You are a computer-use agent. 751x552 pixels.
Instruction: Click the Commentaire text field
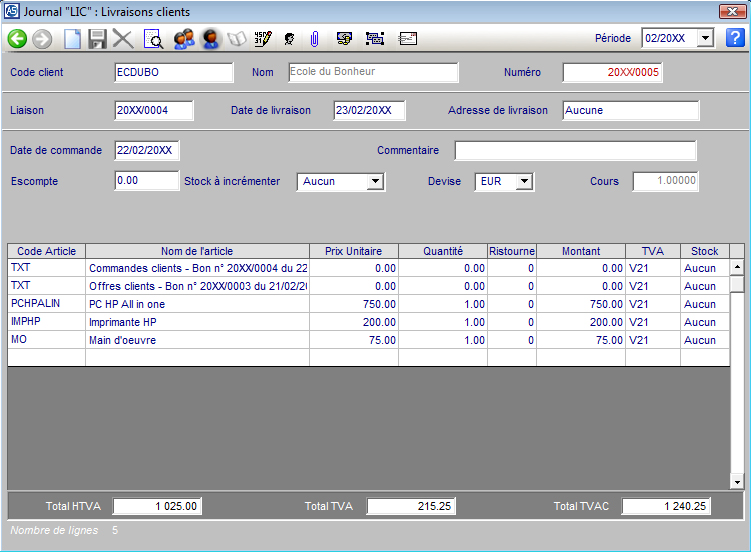575,151
